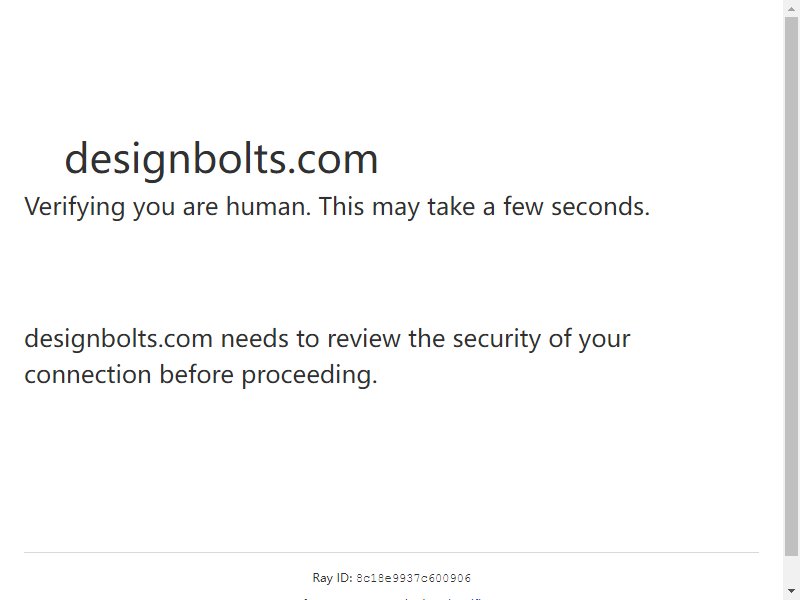The width and height of the screenshot is (800, 600).
Task: Click the word "Verifying"
Action: [74, 208]
